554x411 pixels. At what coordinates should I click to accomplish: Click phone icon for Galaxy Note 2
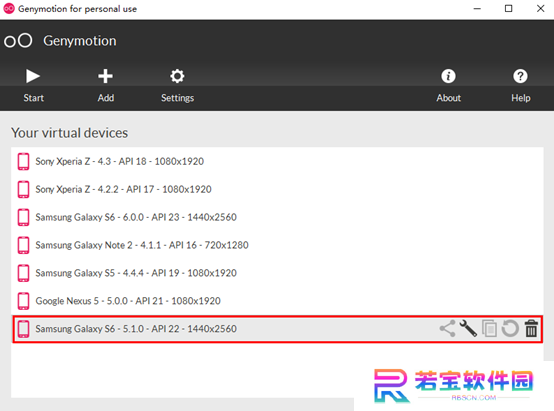coord(24,245)
